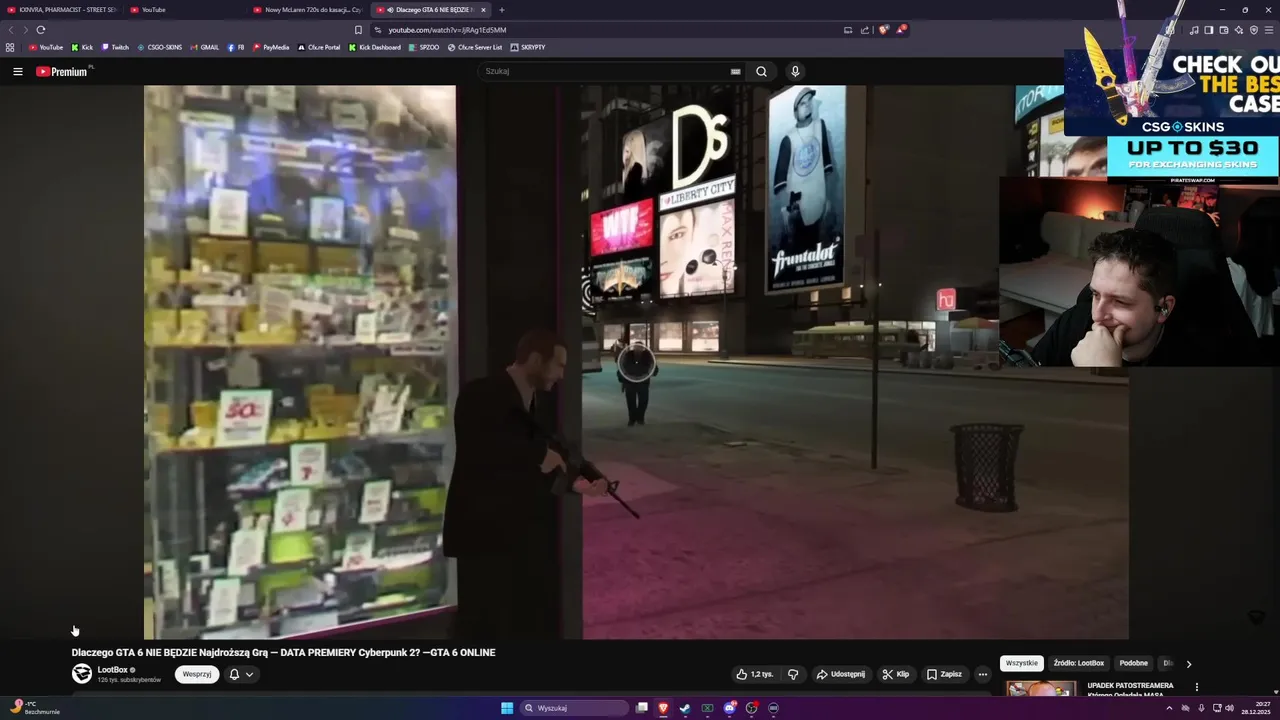Go back using the browser back arrow

click(11, 30)
